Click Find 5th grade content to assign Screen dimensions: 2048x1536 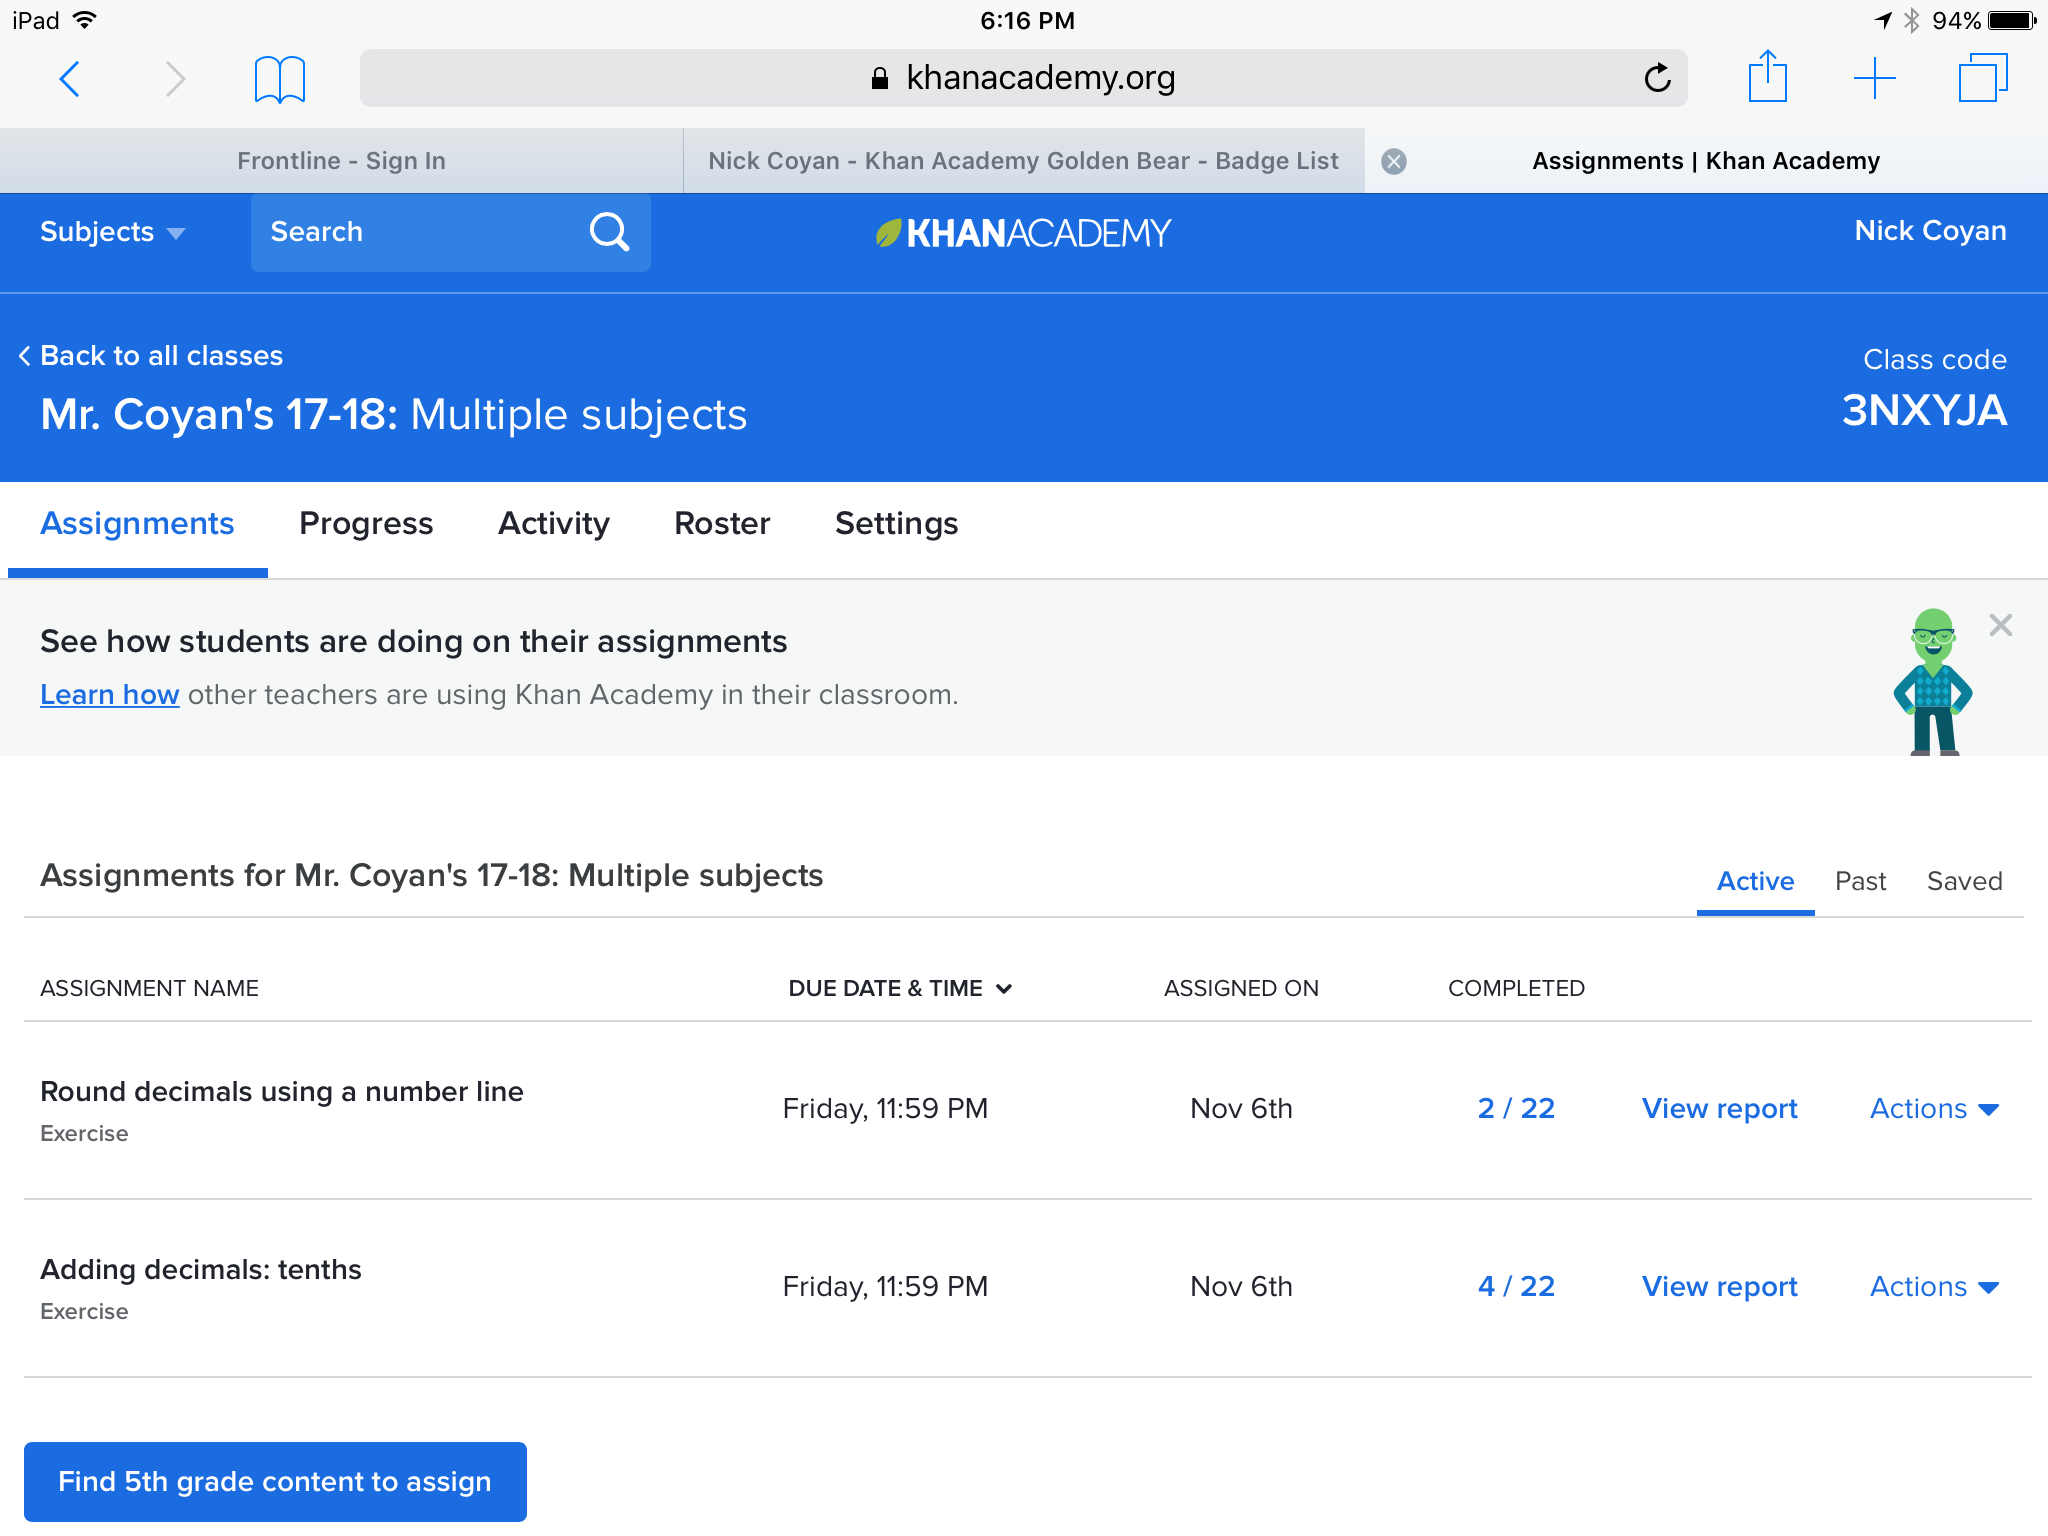coord(275,1481)
